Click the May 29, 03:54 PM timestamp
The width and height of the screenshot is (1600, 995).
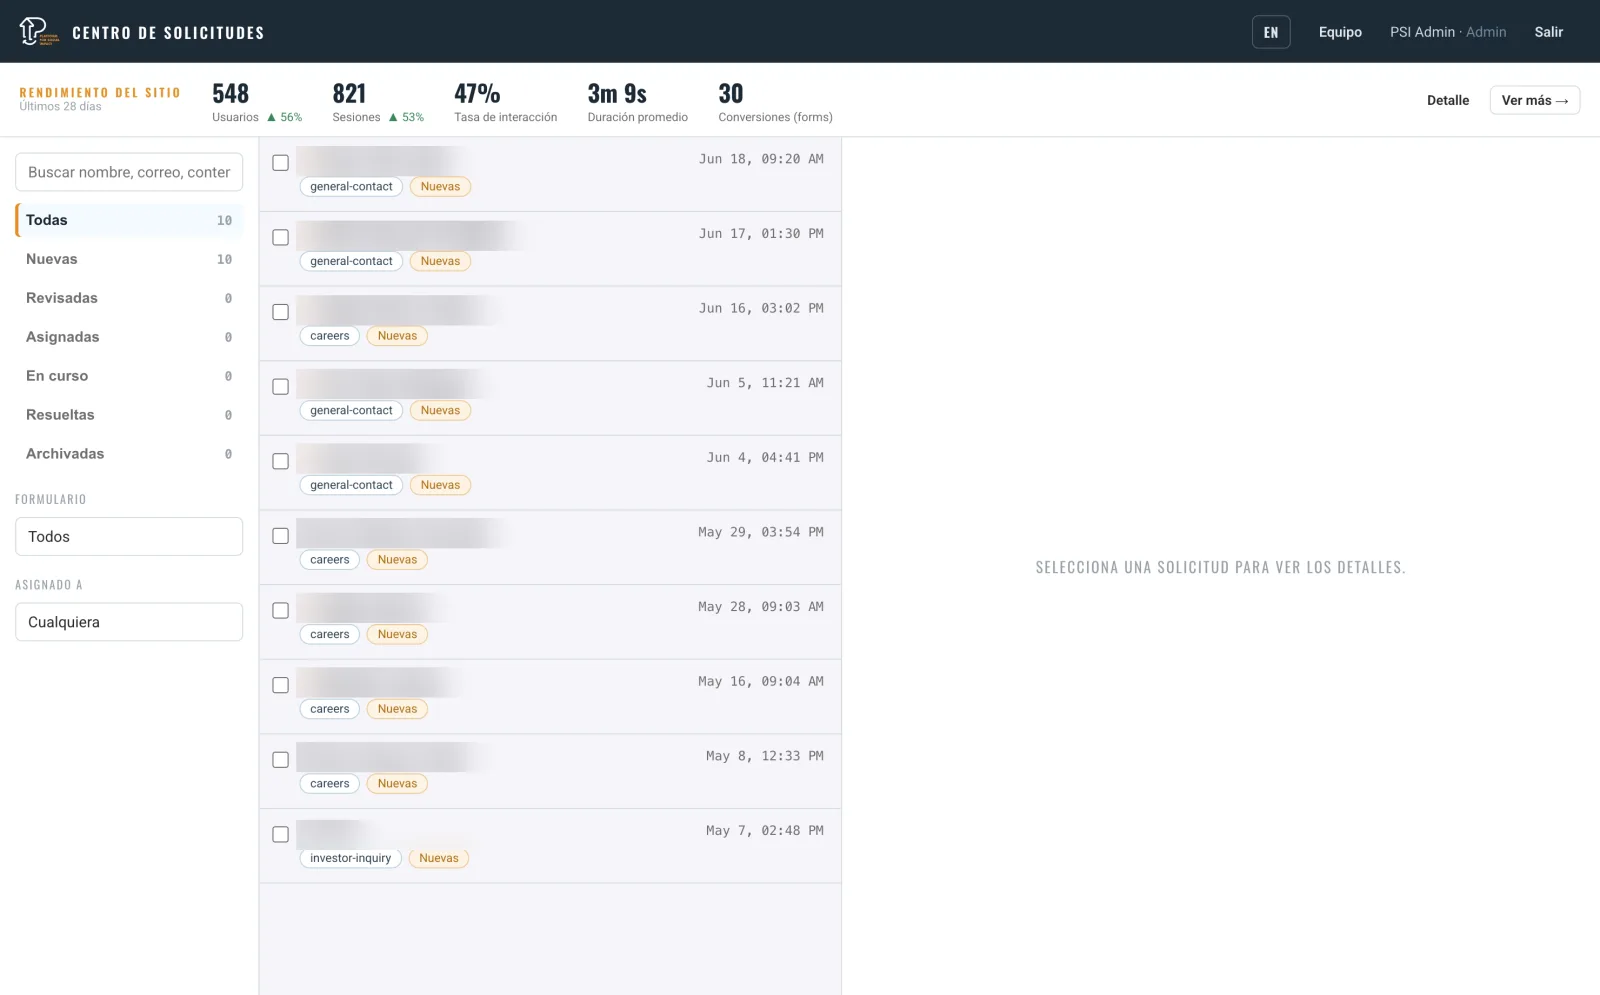pos(761,532)
